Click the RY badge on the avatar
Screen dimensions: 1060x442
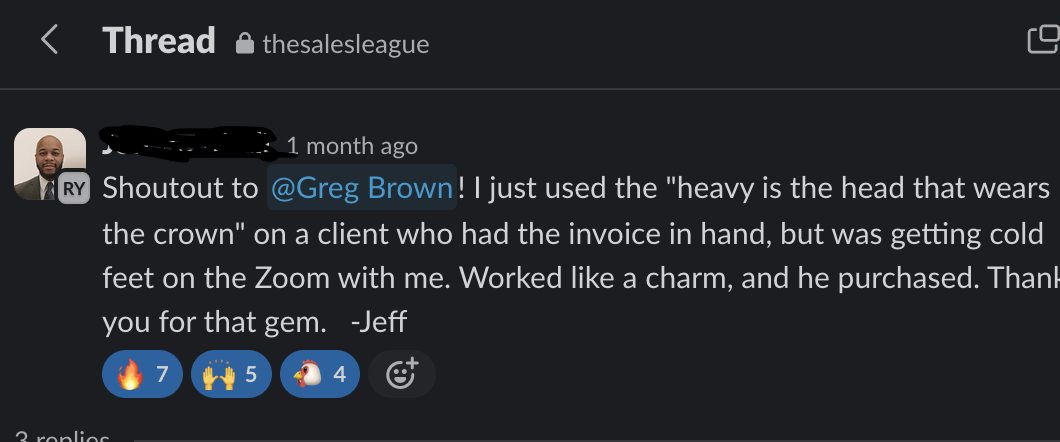[73, 188]
